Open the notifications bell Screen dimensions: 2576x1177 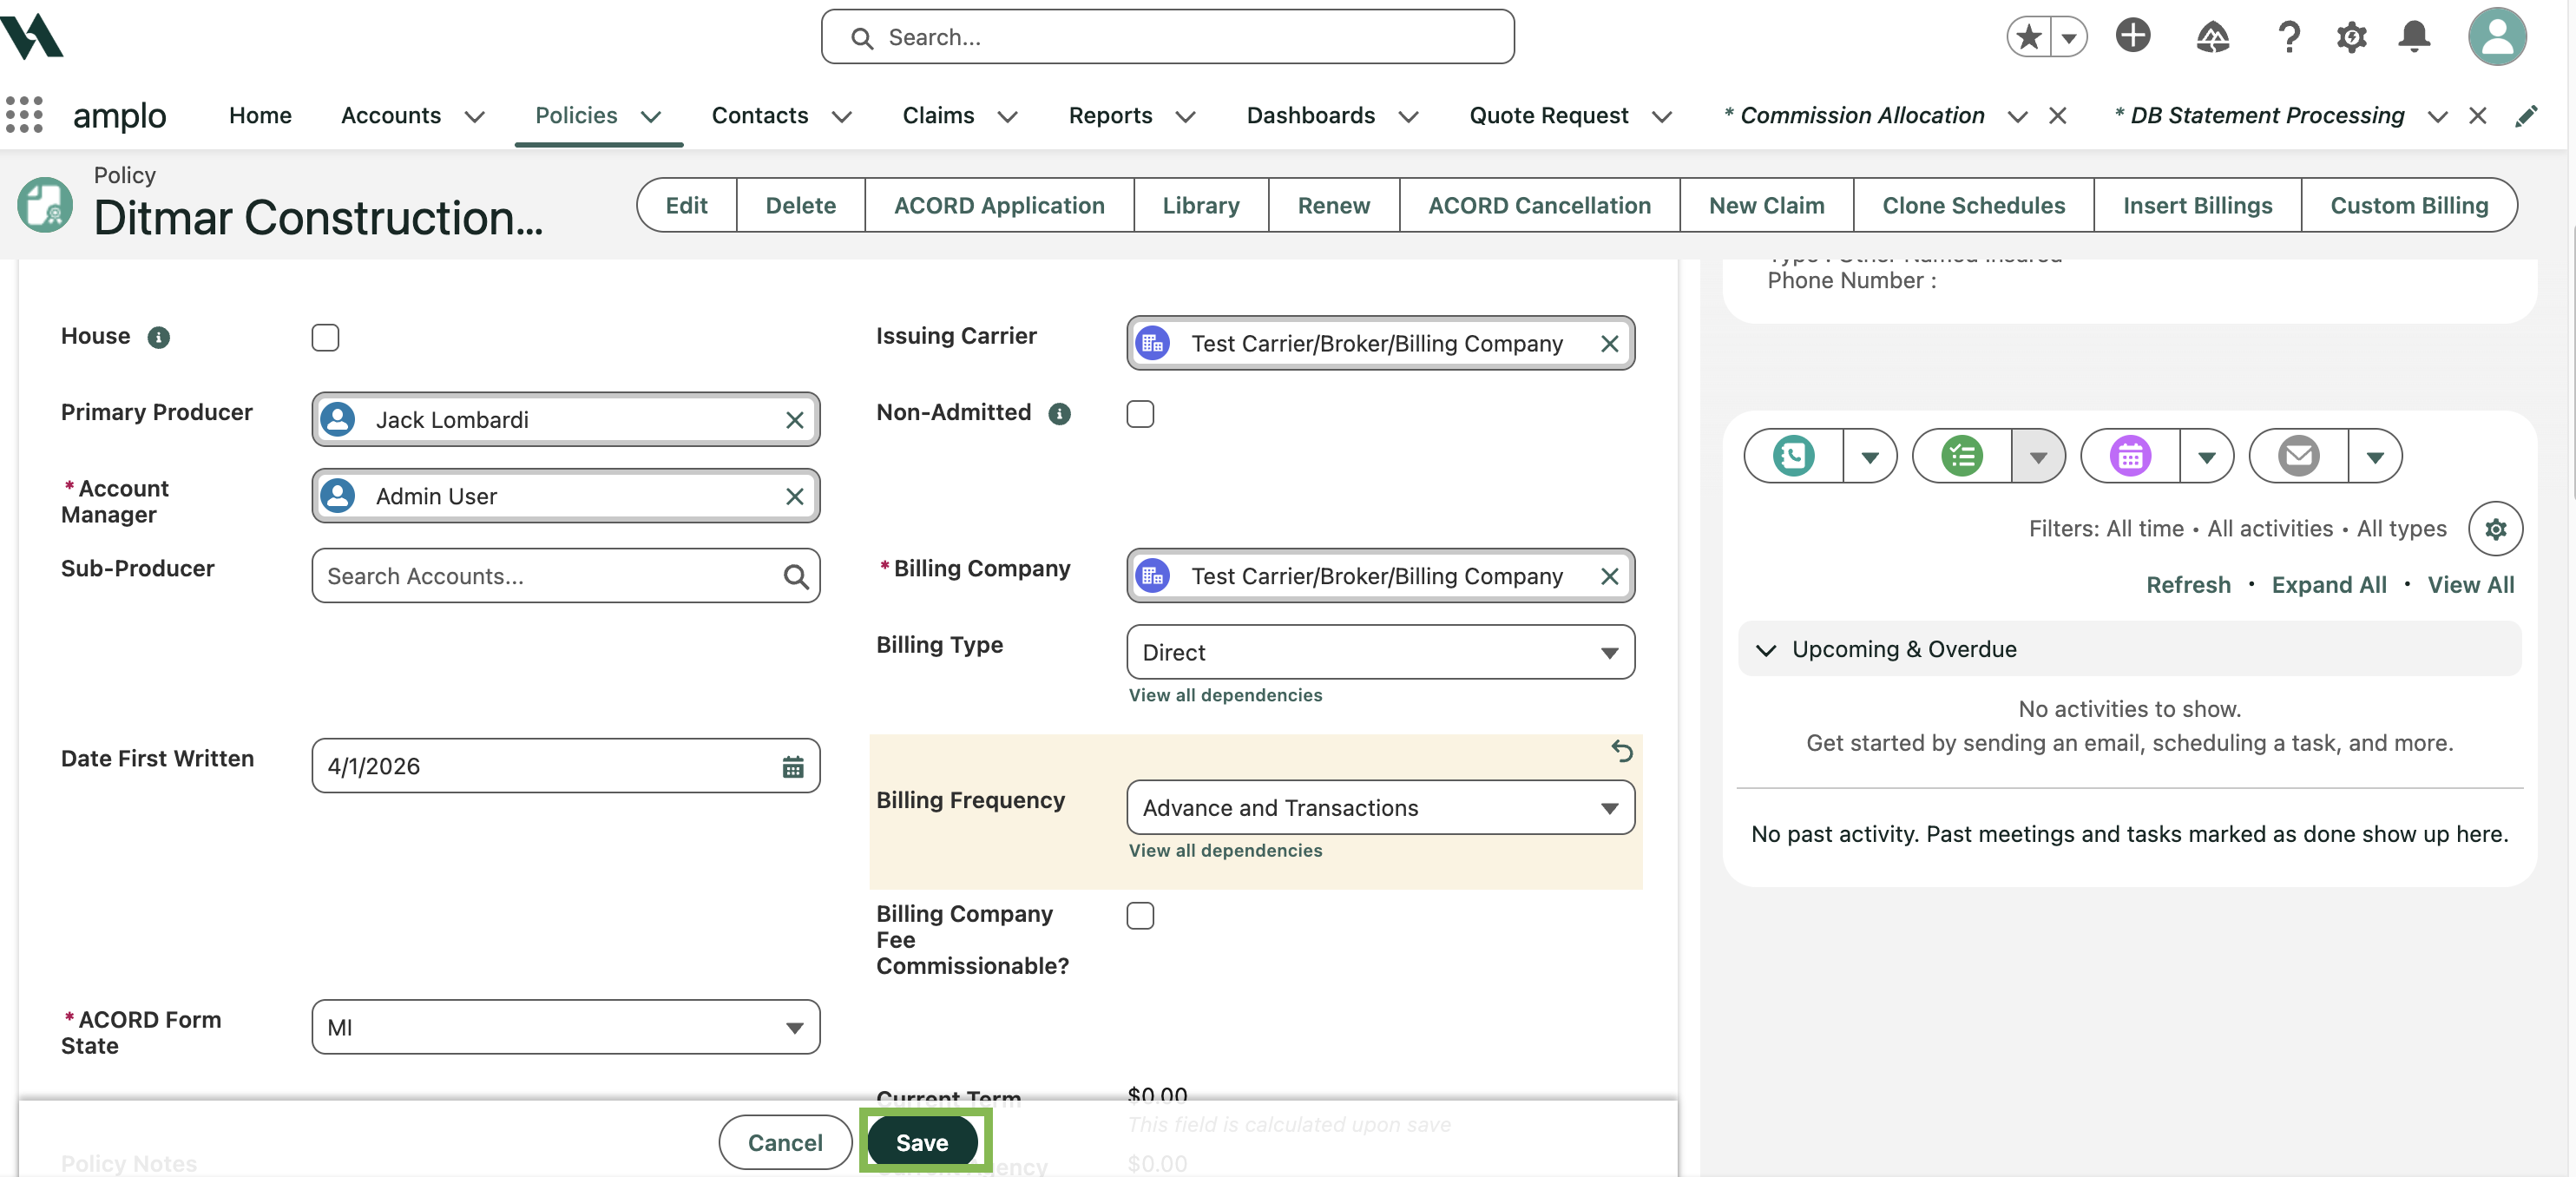(x=2414, y=37)
